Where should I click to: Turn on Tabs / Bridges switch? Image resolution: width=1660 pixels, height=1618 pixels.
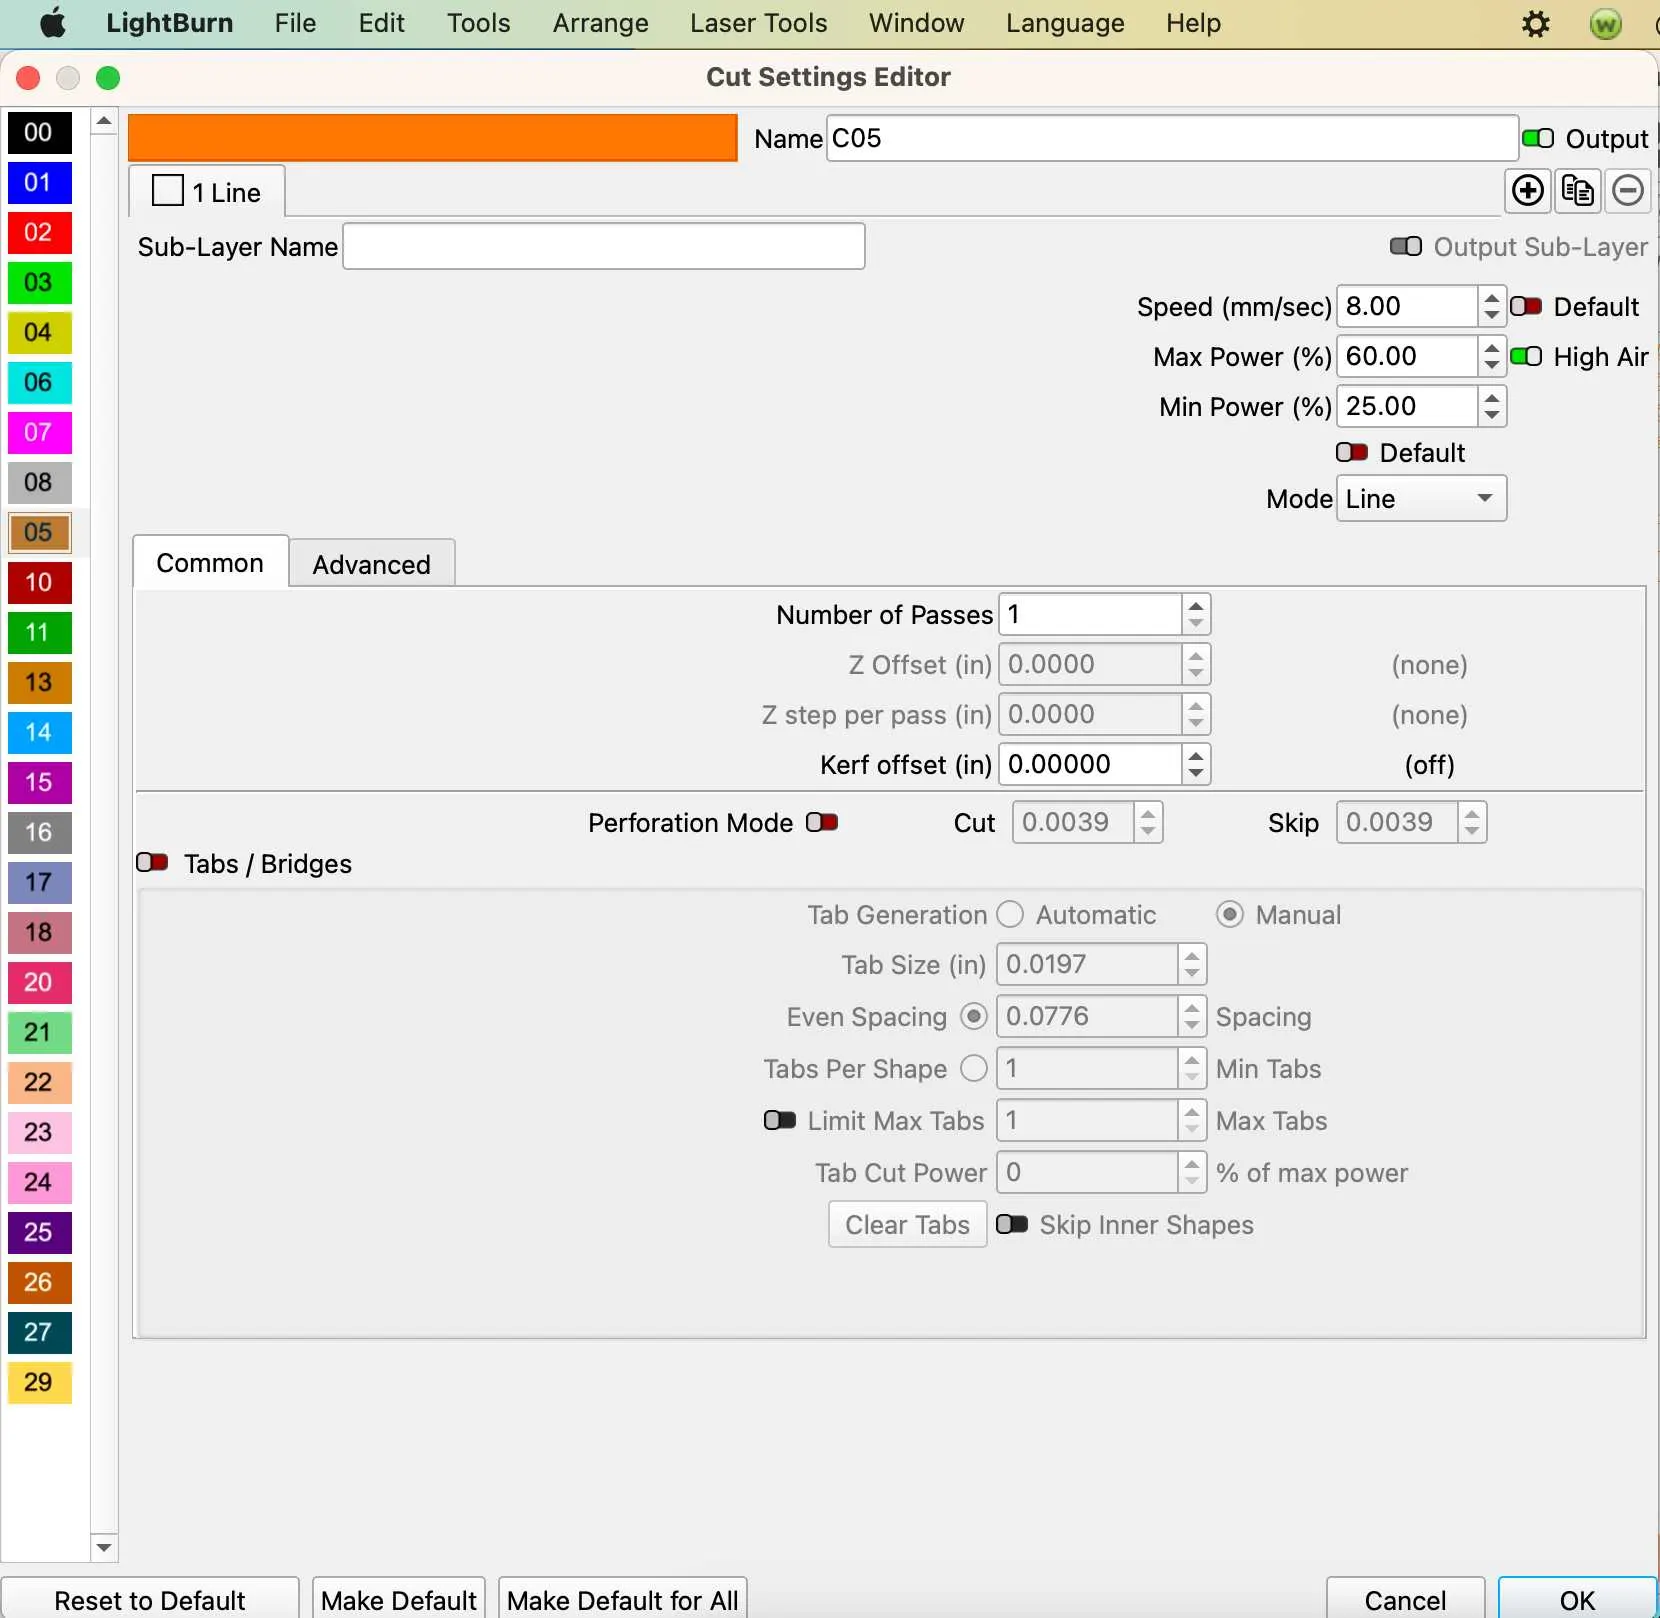click(152, 863)
